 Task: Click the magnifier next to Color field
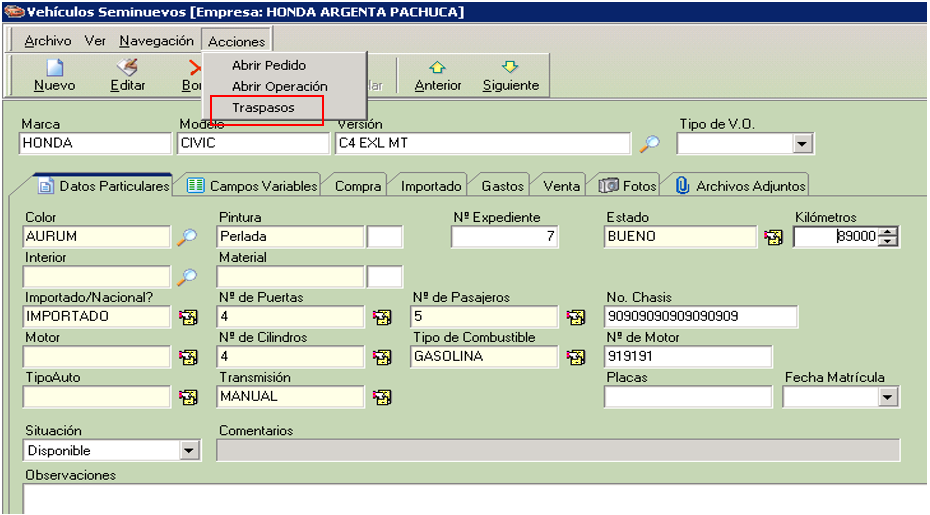click(x=187, y=237)
